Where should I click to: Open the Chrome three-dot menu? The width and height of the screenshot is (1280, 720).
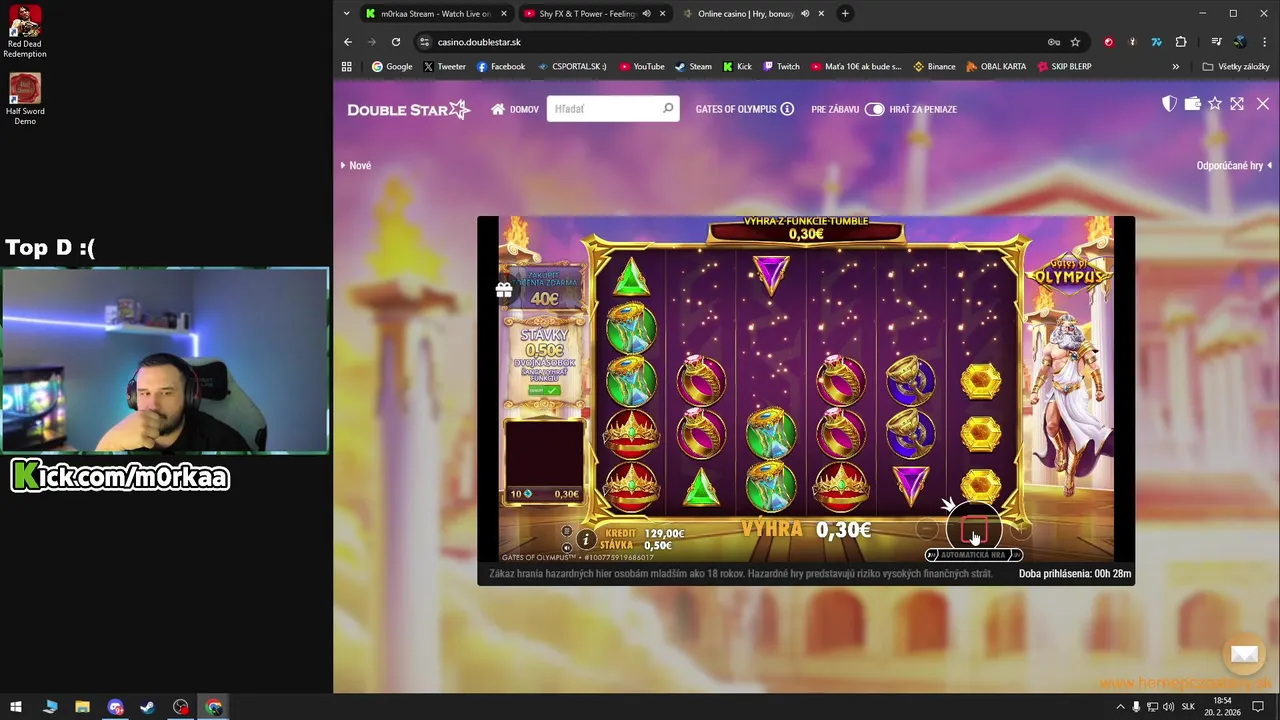point(1265,42)
